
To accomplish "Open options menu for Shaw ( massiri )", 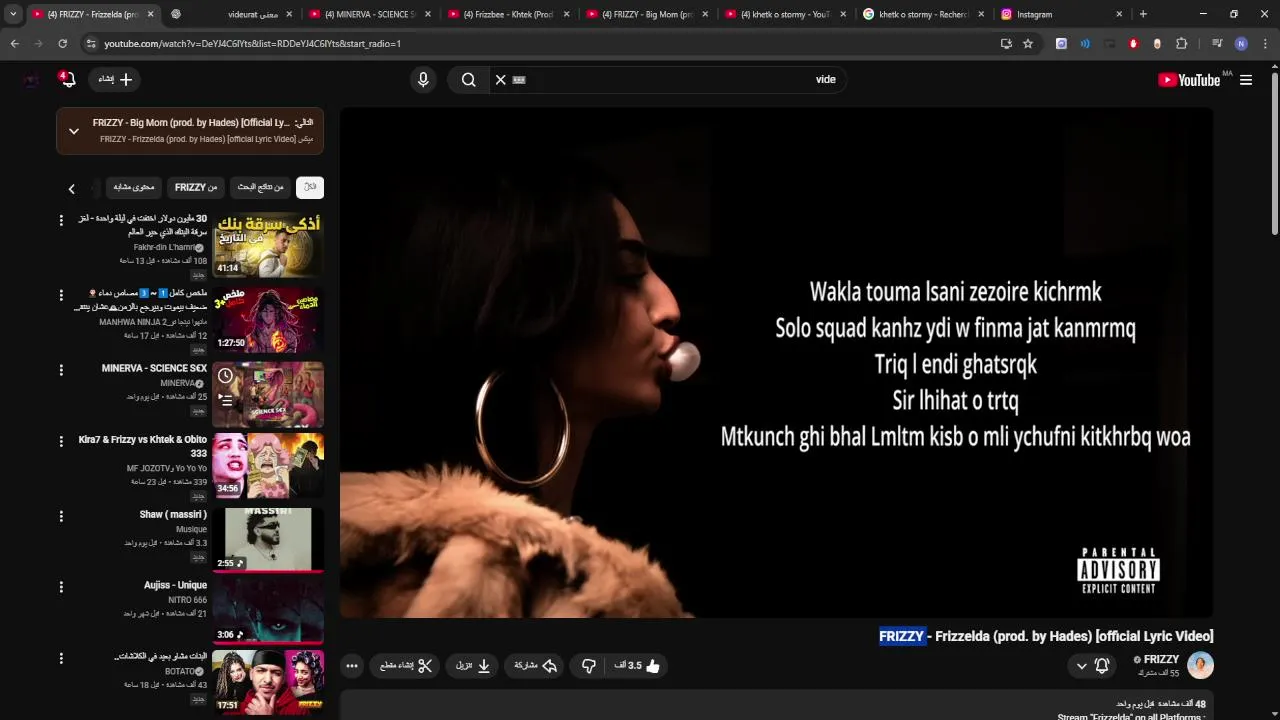I will tap(61, 516).
